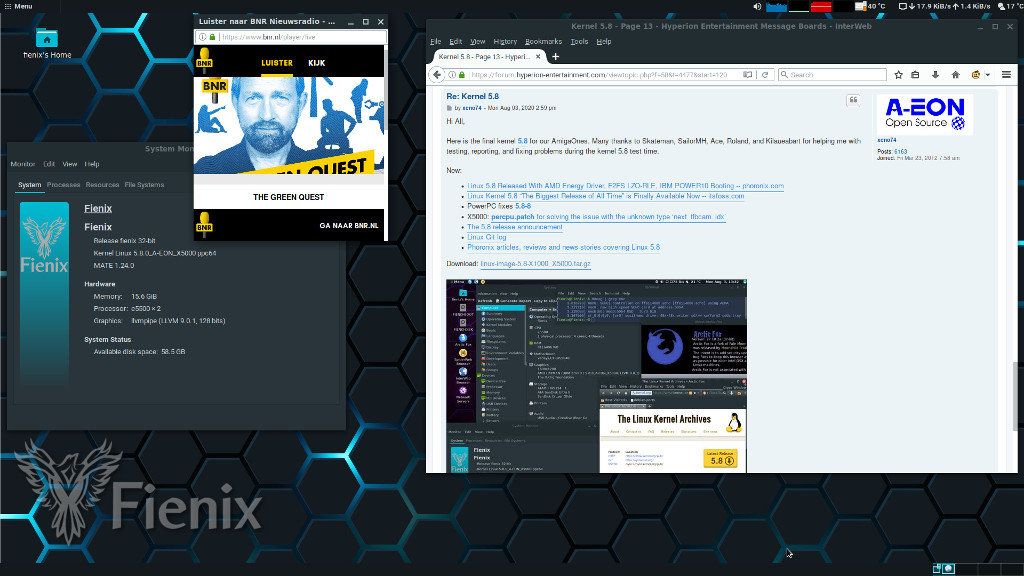Click the green padlock in InterWeb address bar
Image resolution: width=1024 pixels, height=576 pixels.
(x=462, y=74)
